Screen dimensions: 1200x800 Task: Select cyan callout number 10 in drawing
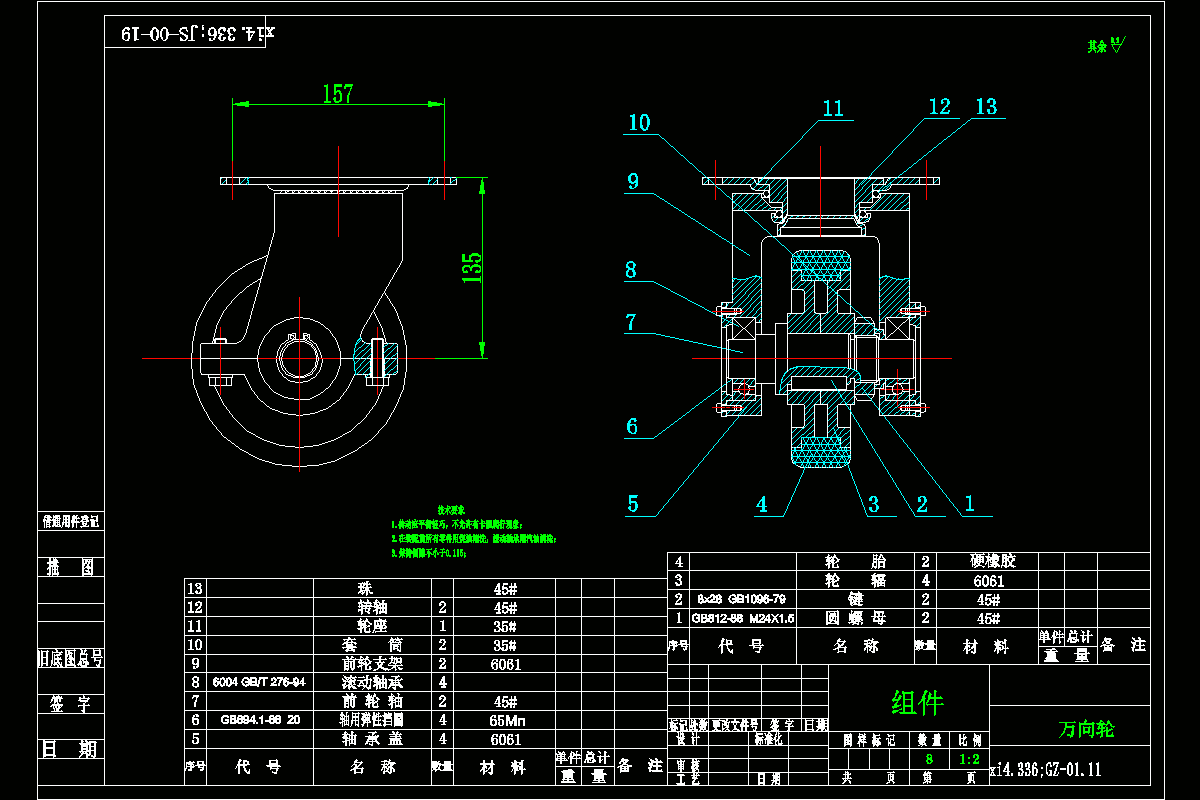click(639, 123)
